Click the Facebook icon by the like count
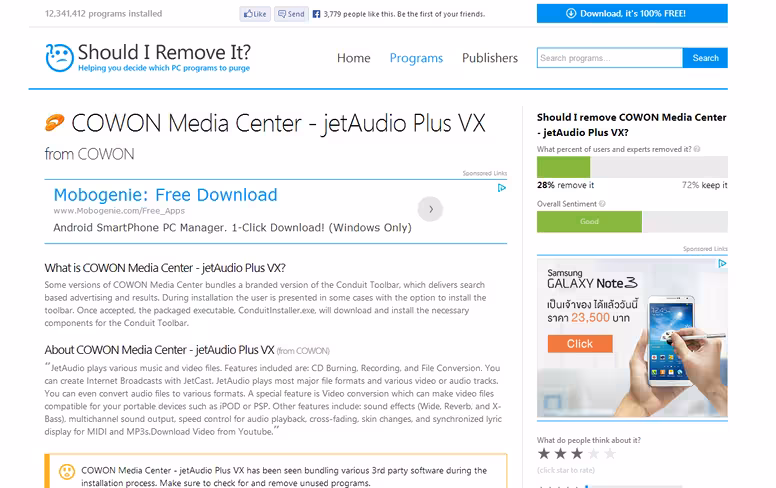 tap(316, 14)
